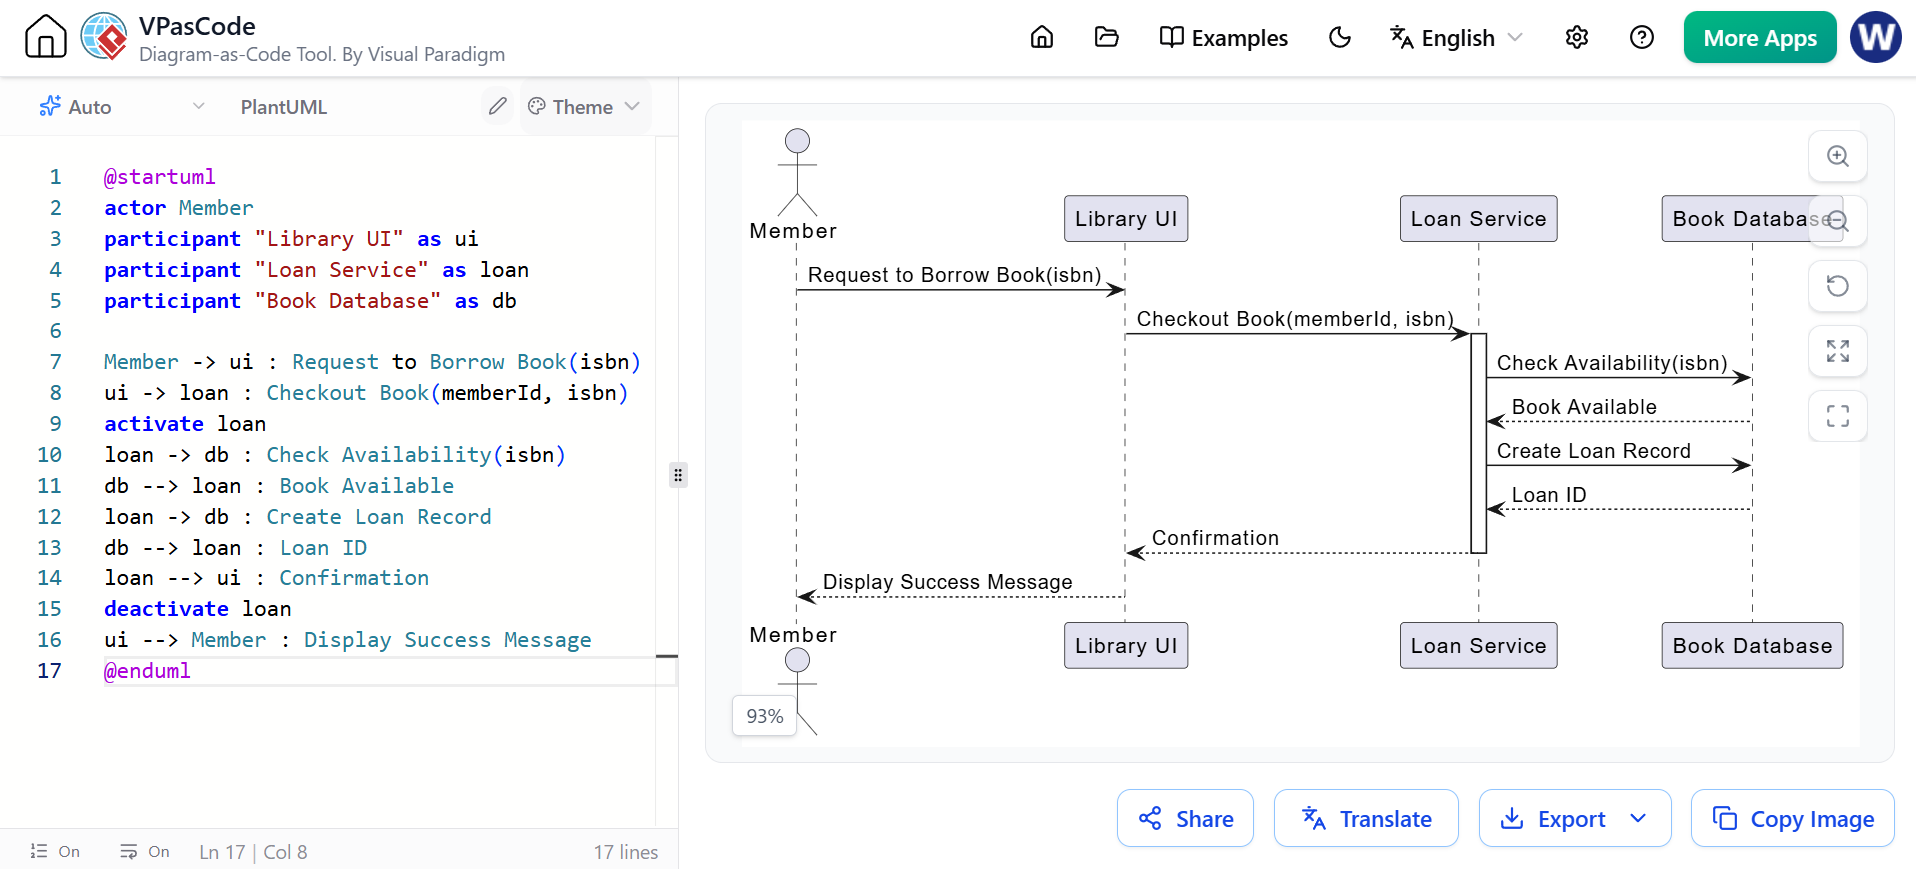Place cursor on the @enduml line

(x=148, y=671)
